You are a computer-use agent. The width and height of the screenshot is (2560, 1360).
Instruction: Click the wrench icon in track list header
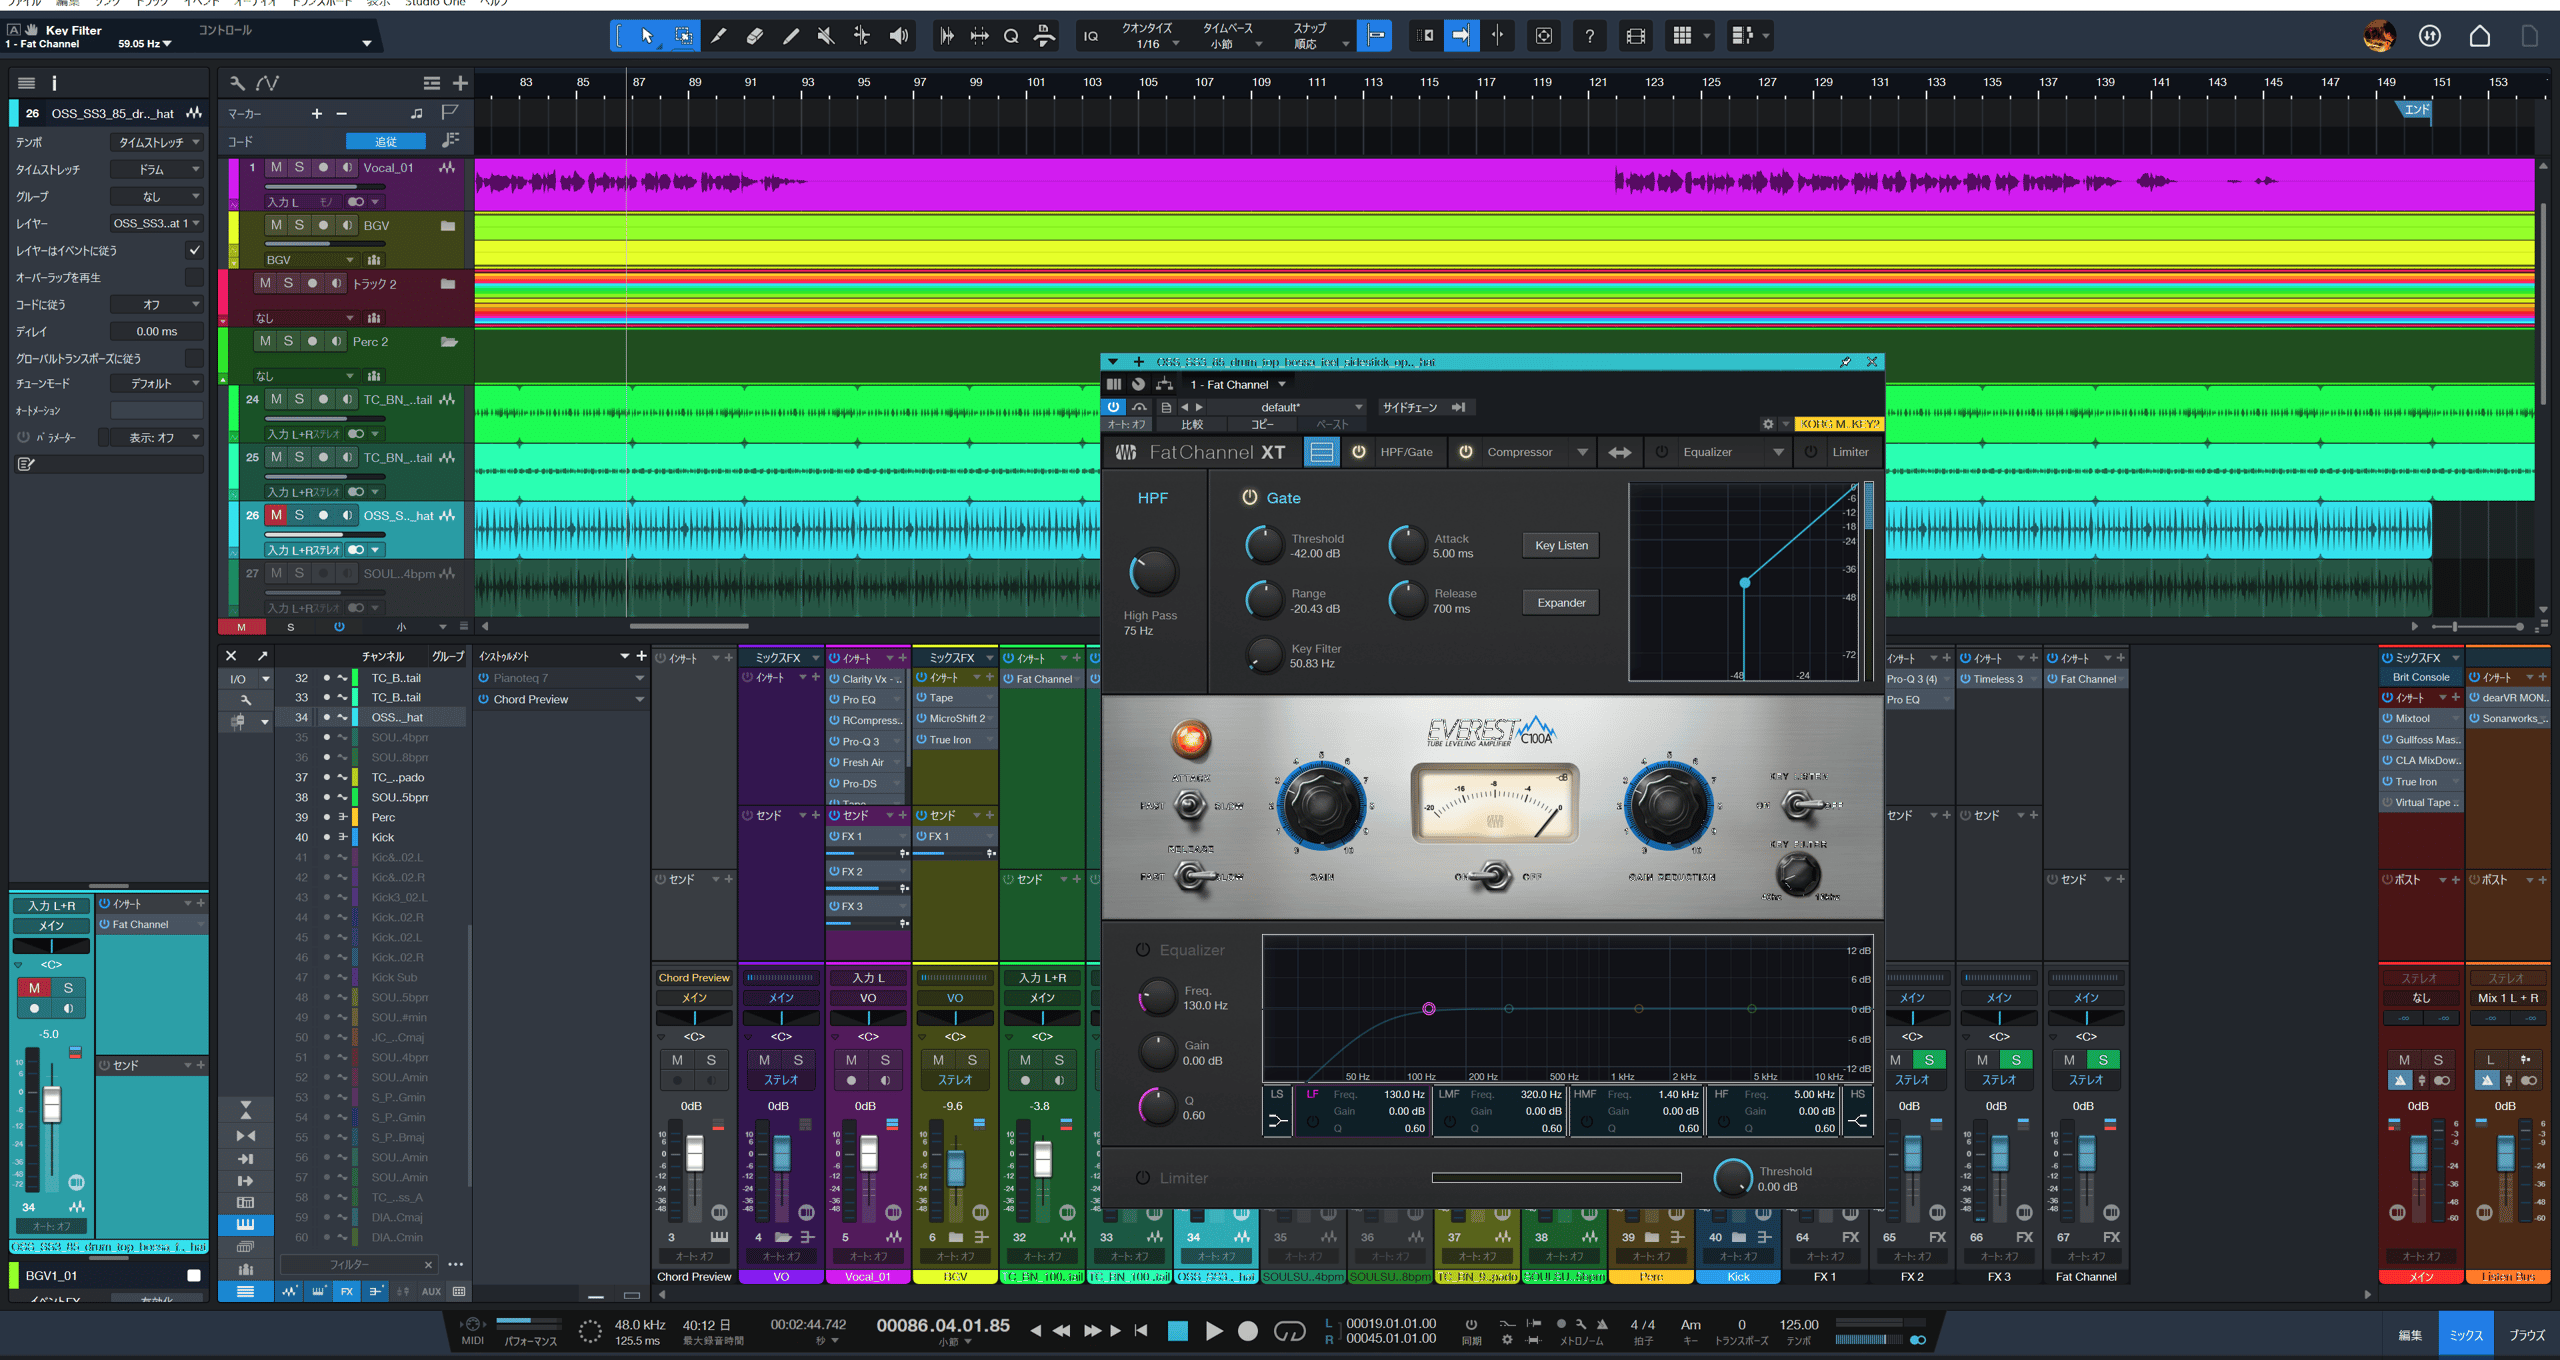tap(237, 83)
